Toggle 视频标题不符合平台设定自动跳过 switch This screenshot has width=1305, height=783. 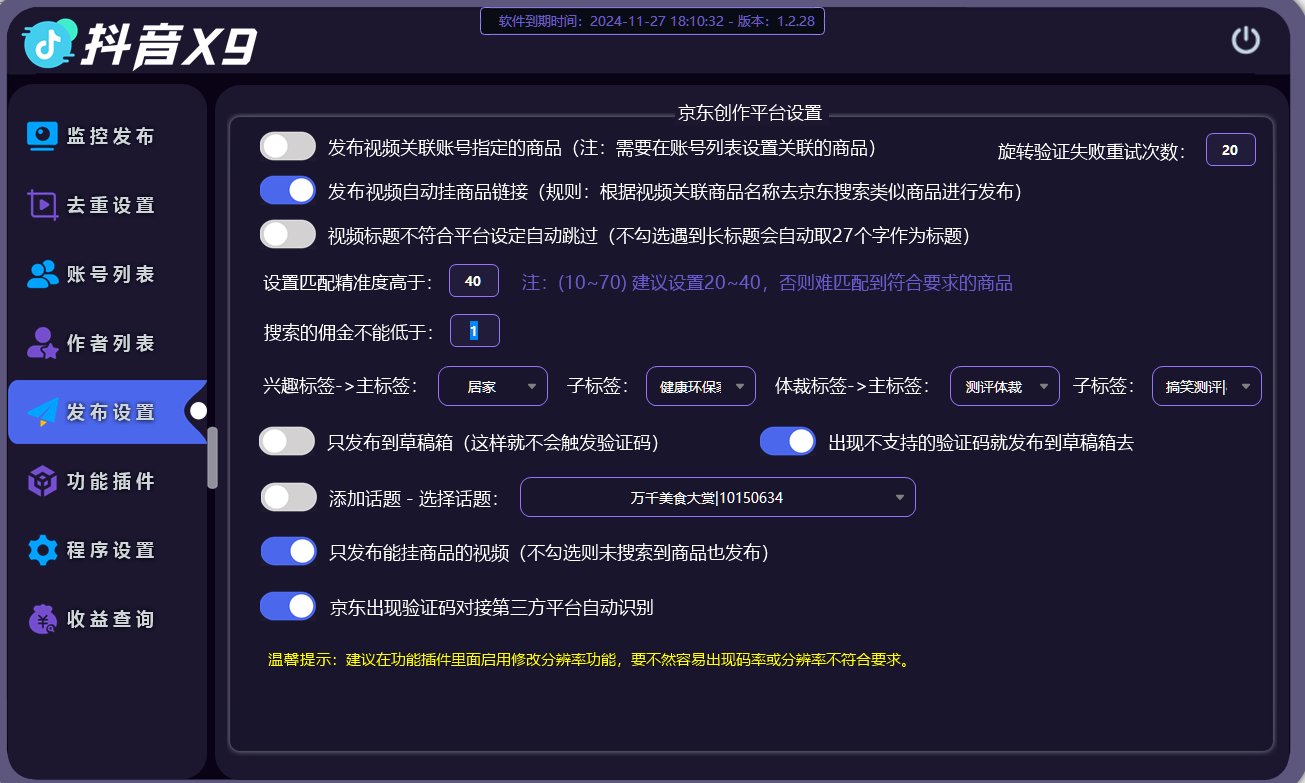[288, 234]
